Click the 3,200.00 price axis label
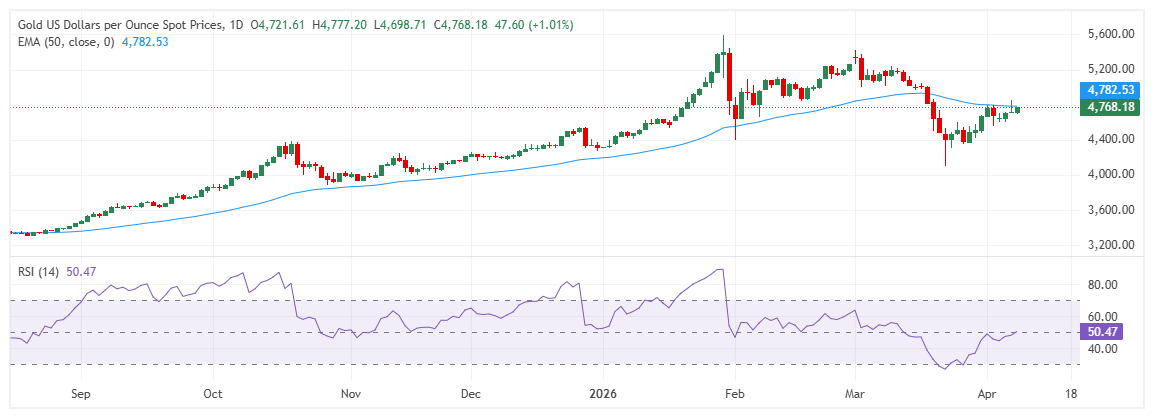This screenshot has height=418, width=1154. (x=1109, y=244)
